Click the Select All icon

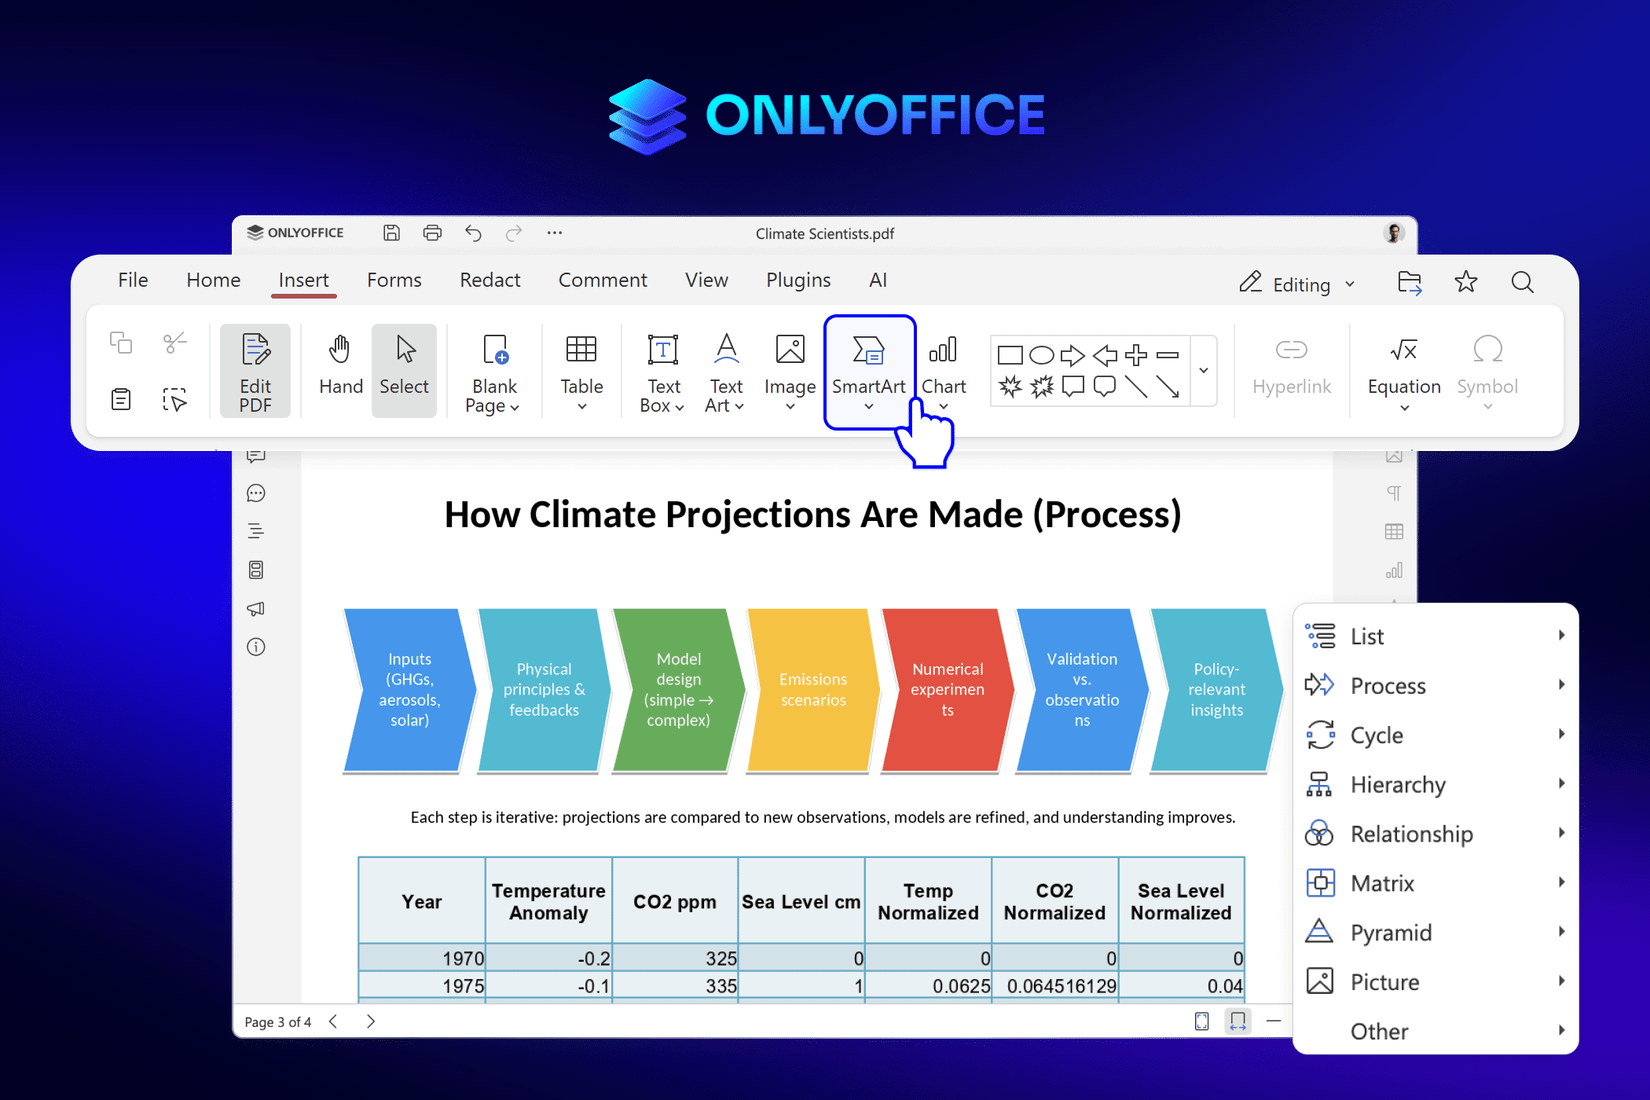(175, 399)
